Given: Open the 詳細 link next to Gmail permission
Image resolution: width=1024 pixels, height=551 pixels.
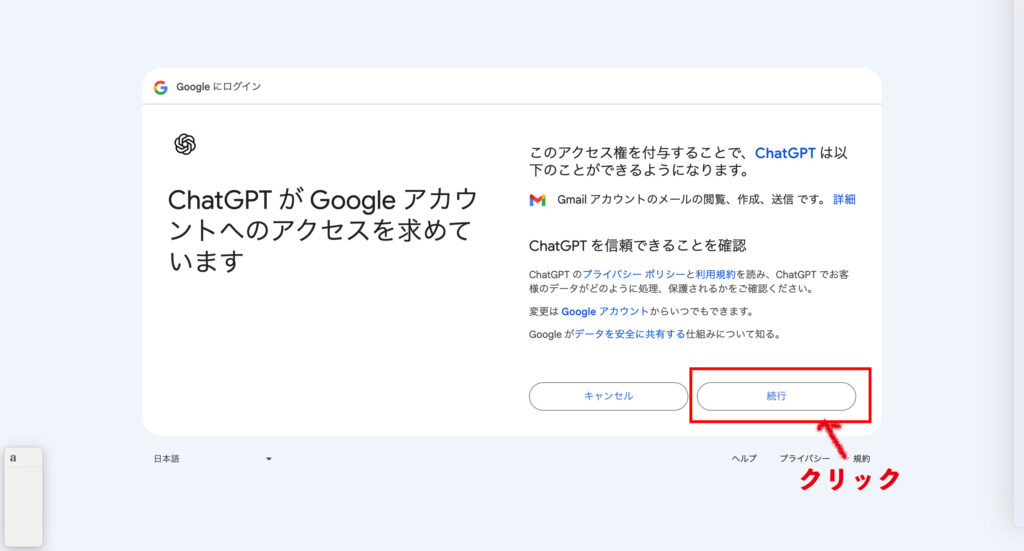Looking at the screenshot, I should [x=844, y=200].
